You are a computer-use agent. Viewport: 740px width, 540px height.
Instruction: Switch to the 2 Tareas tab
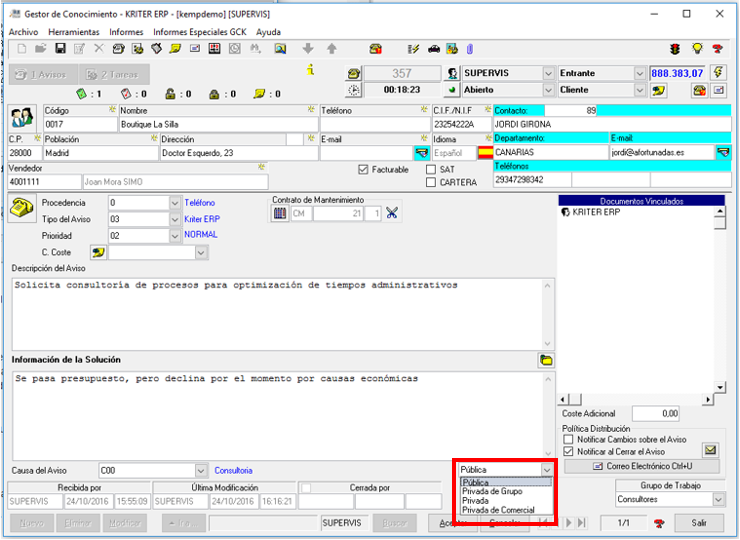(x=114, y=75)
